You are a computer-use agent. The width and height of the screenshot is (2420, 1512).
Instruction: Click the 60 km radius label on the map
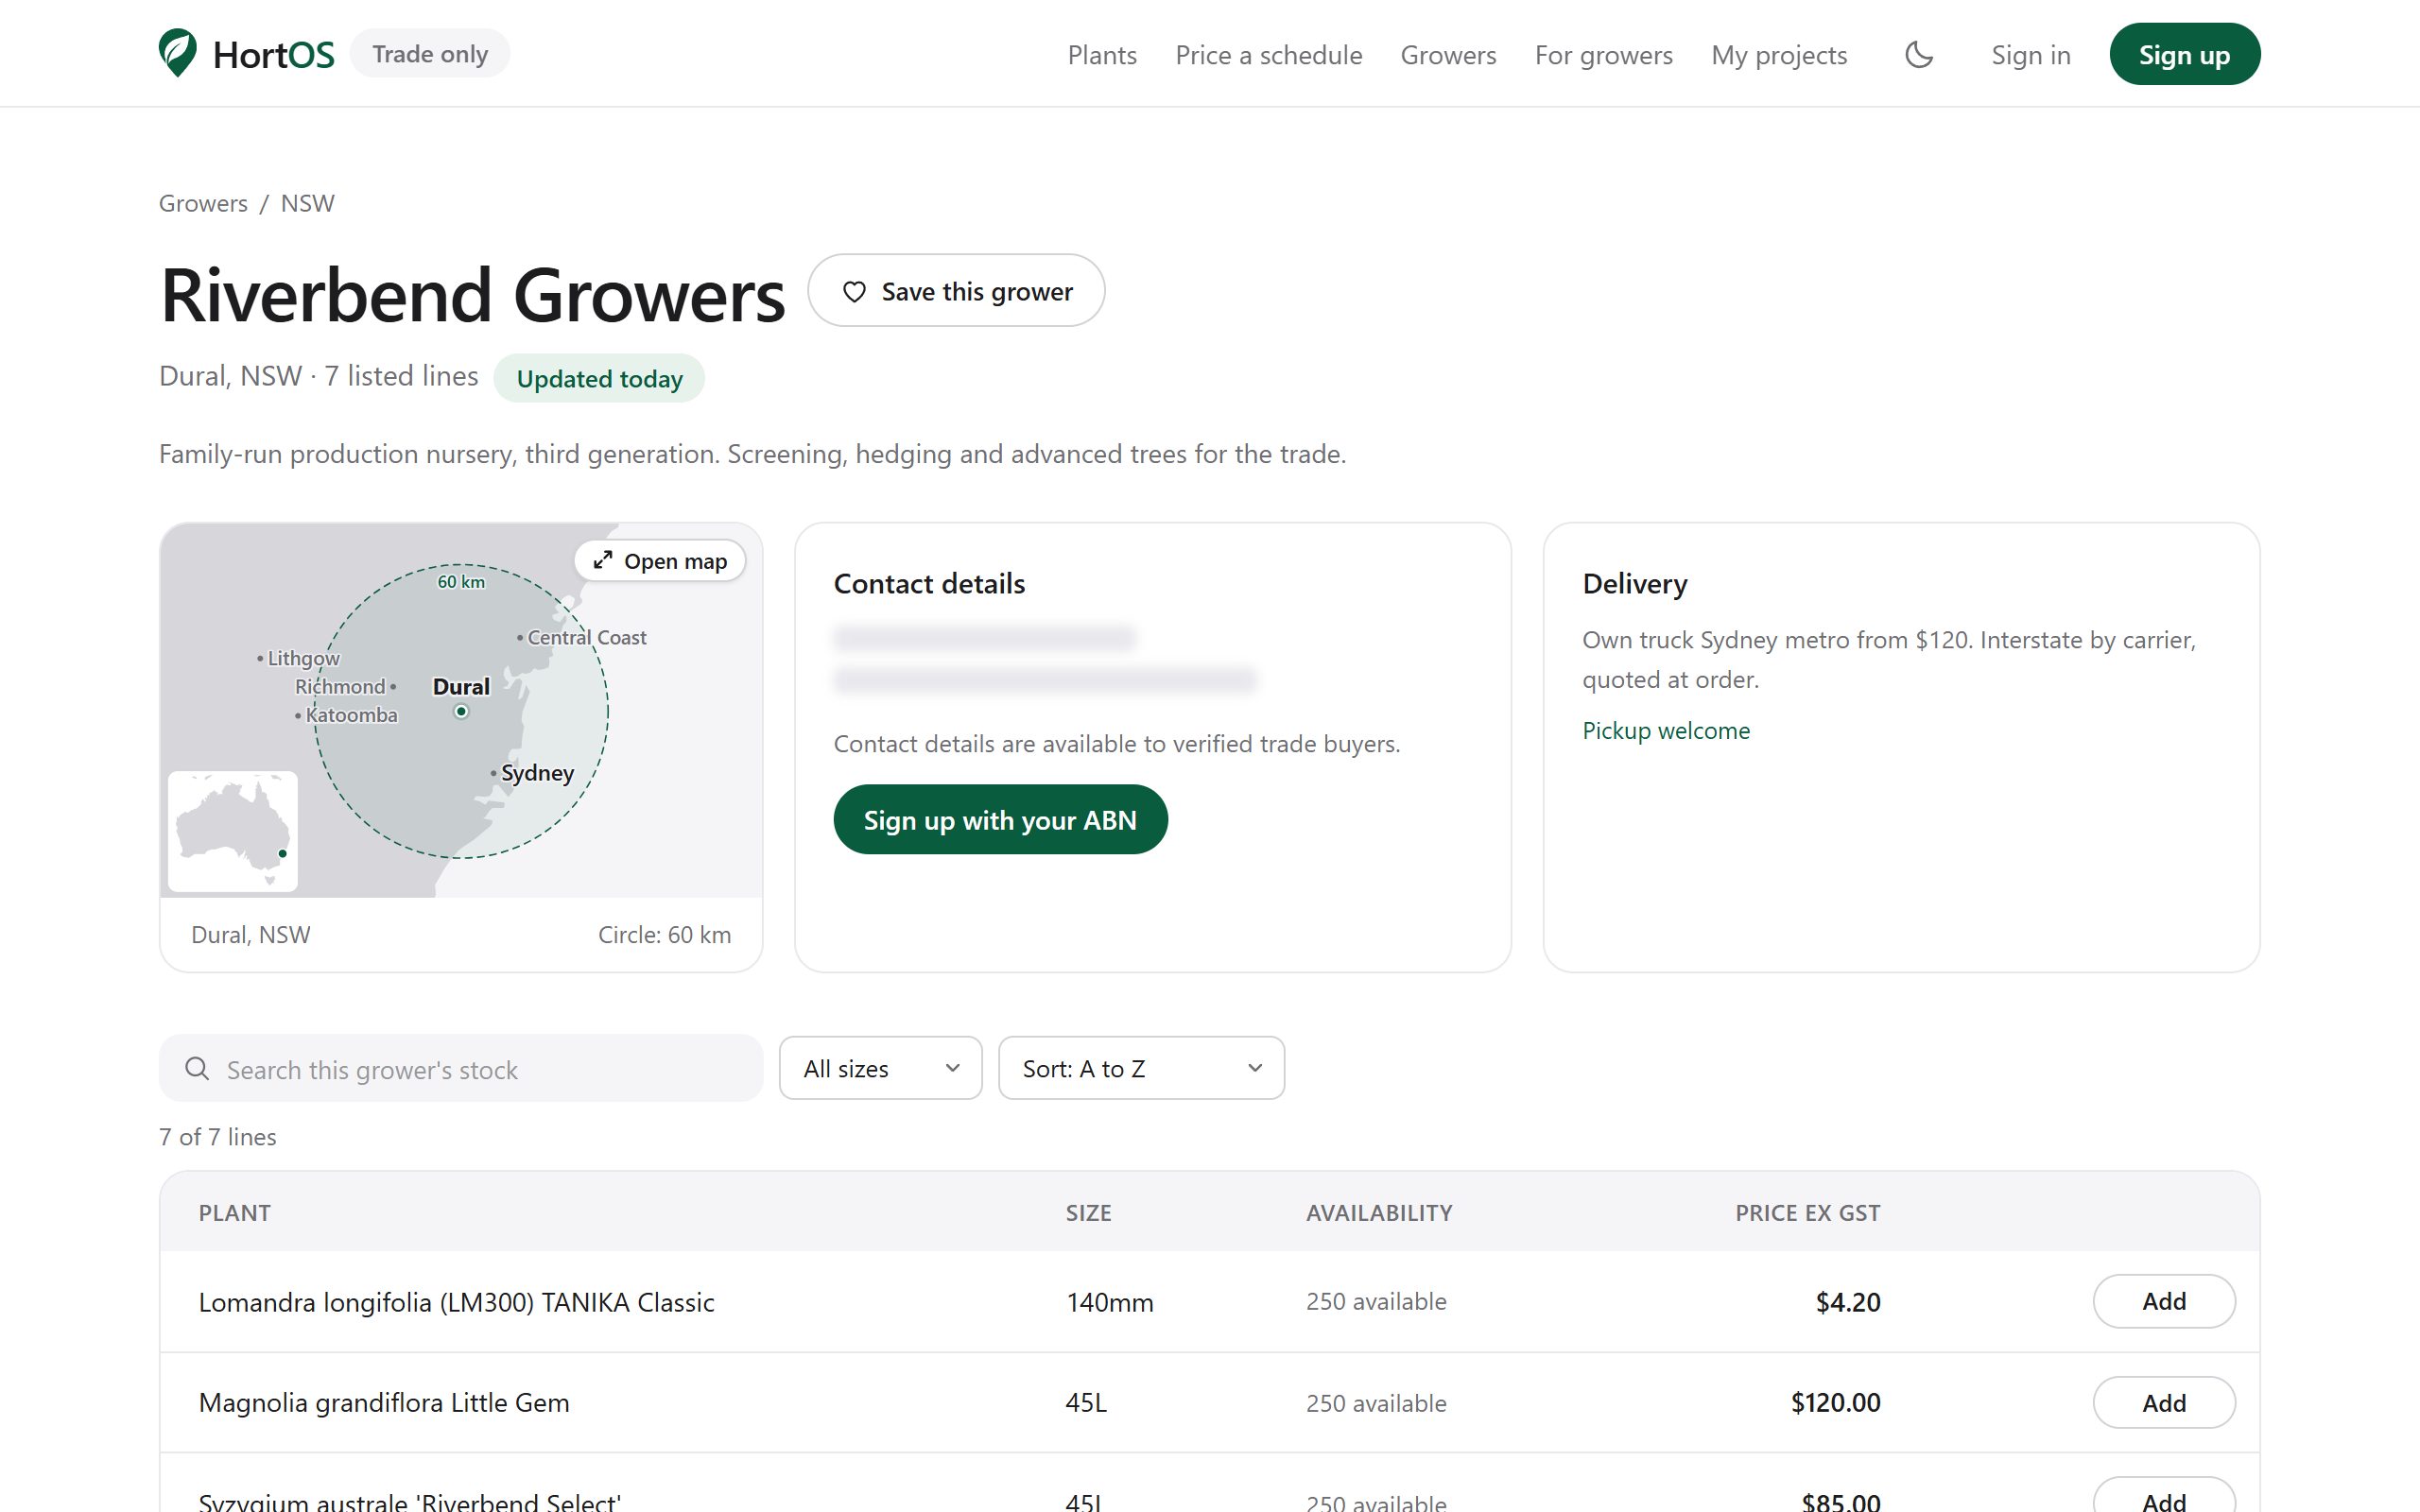[x=461, y=582]
